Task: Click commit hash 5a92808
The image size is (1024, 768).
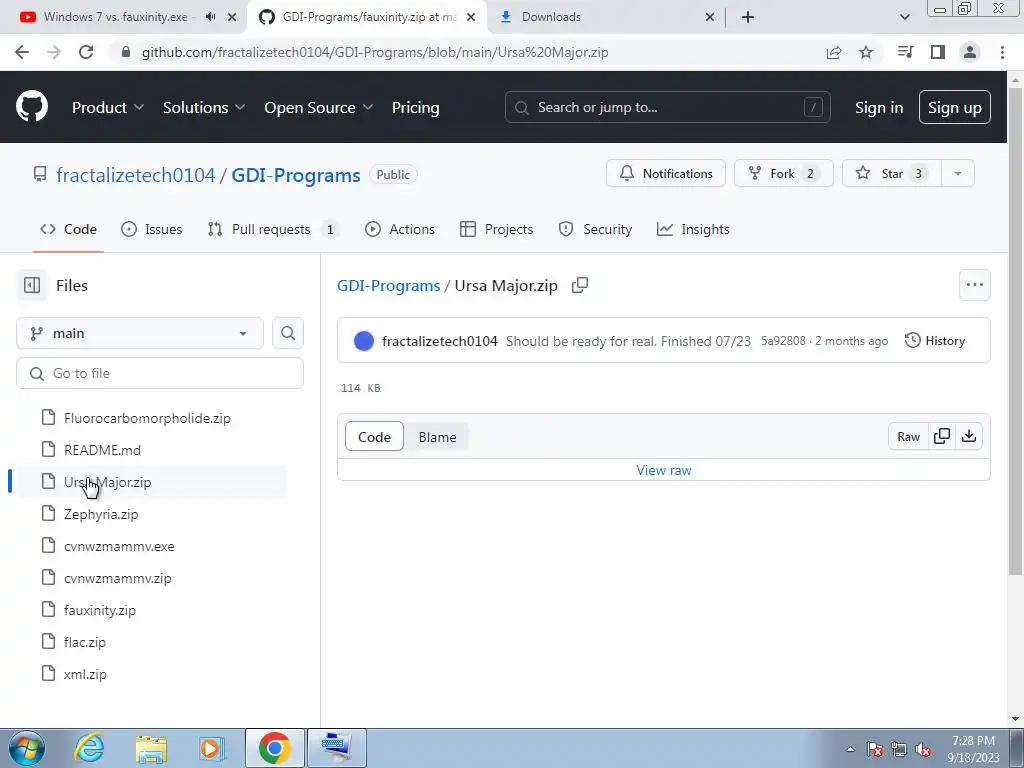Action: pos(783,341)
